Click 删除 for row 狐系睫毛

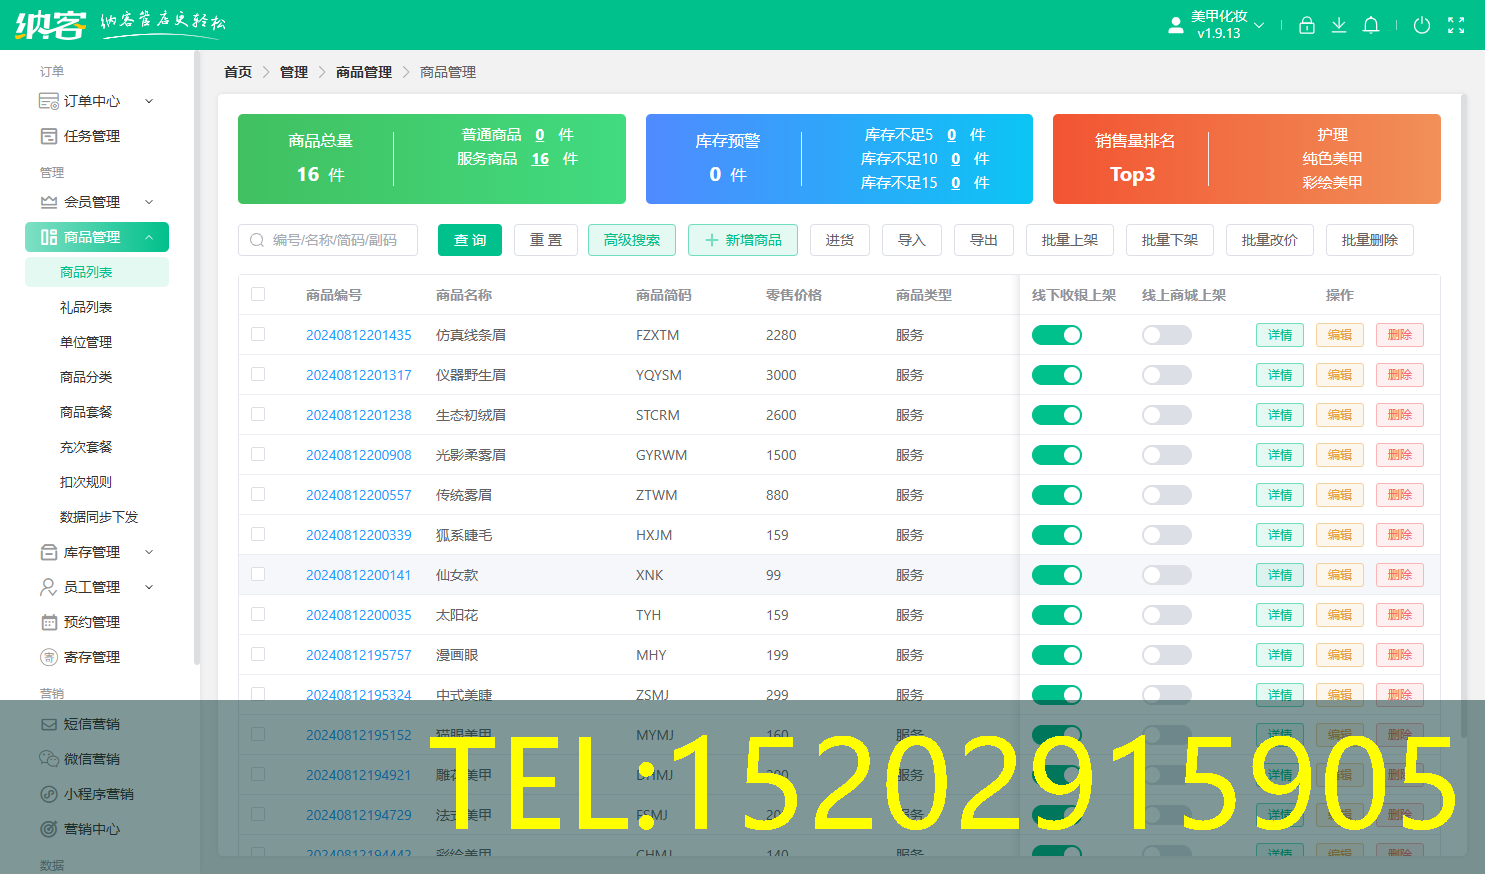coord(1400,535)
